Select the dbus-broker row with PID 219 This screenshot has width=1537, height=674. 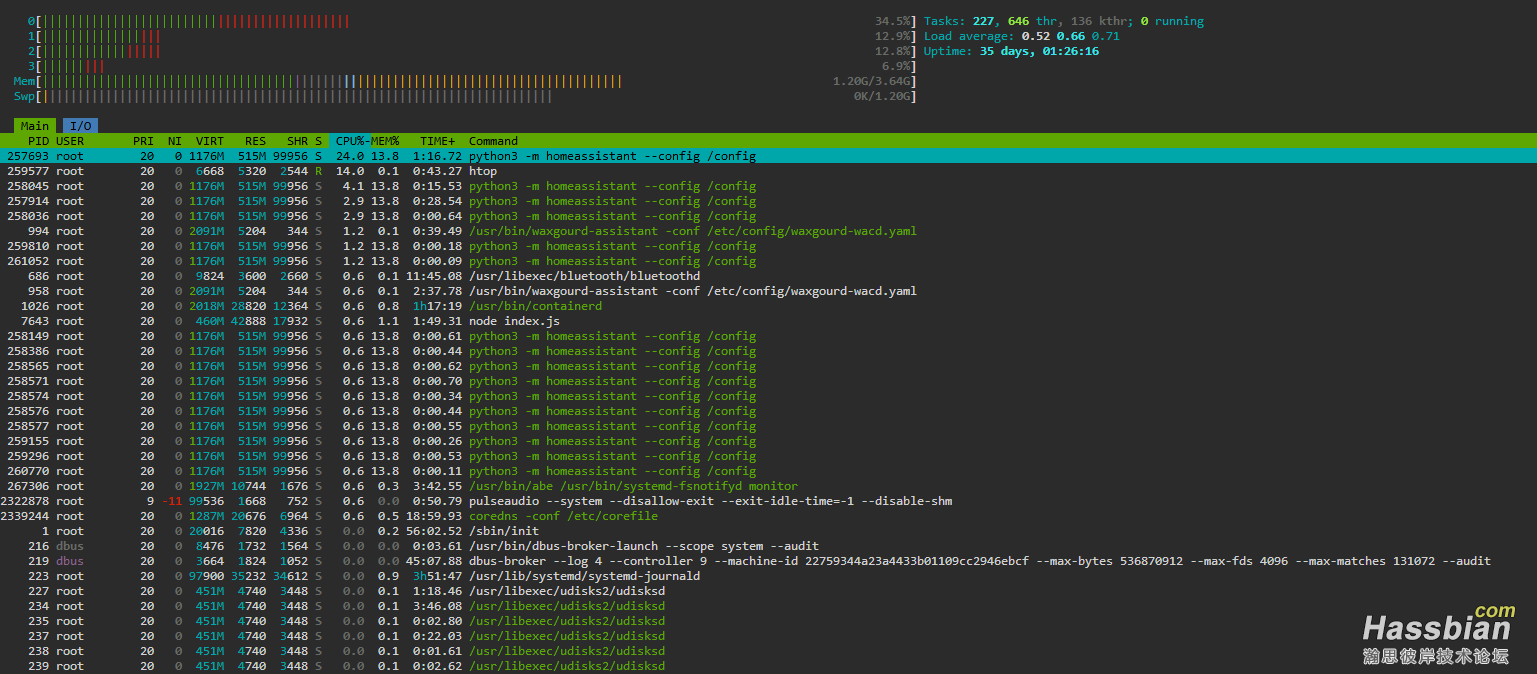pyautogui.click(x=768, y=561)
